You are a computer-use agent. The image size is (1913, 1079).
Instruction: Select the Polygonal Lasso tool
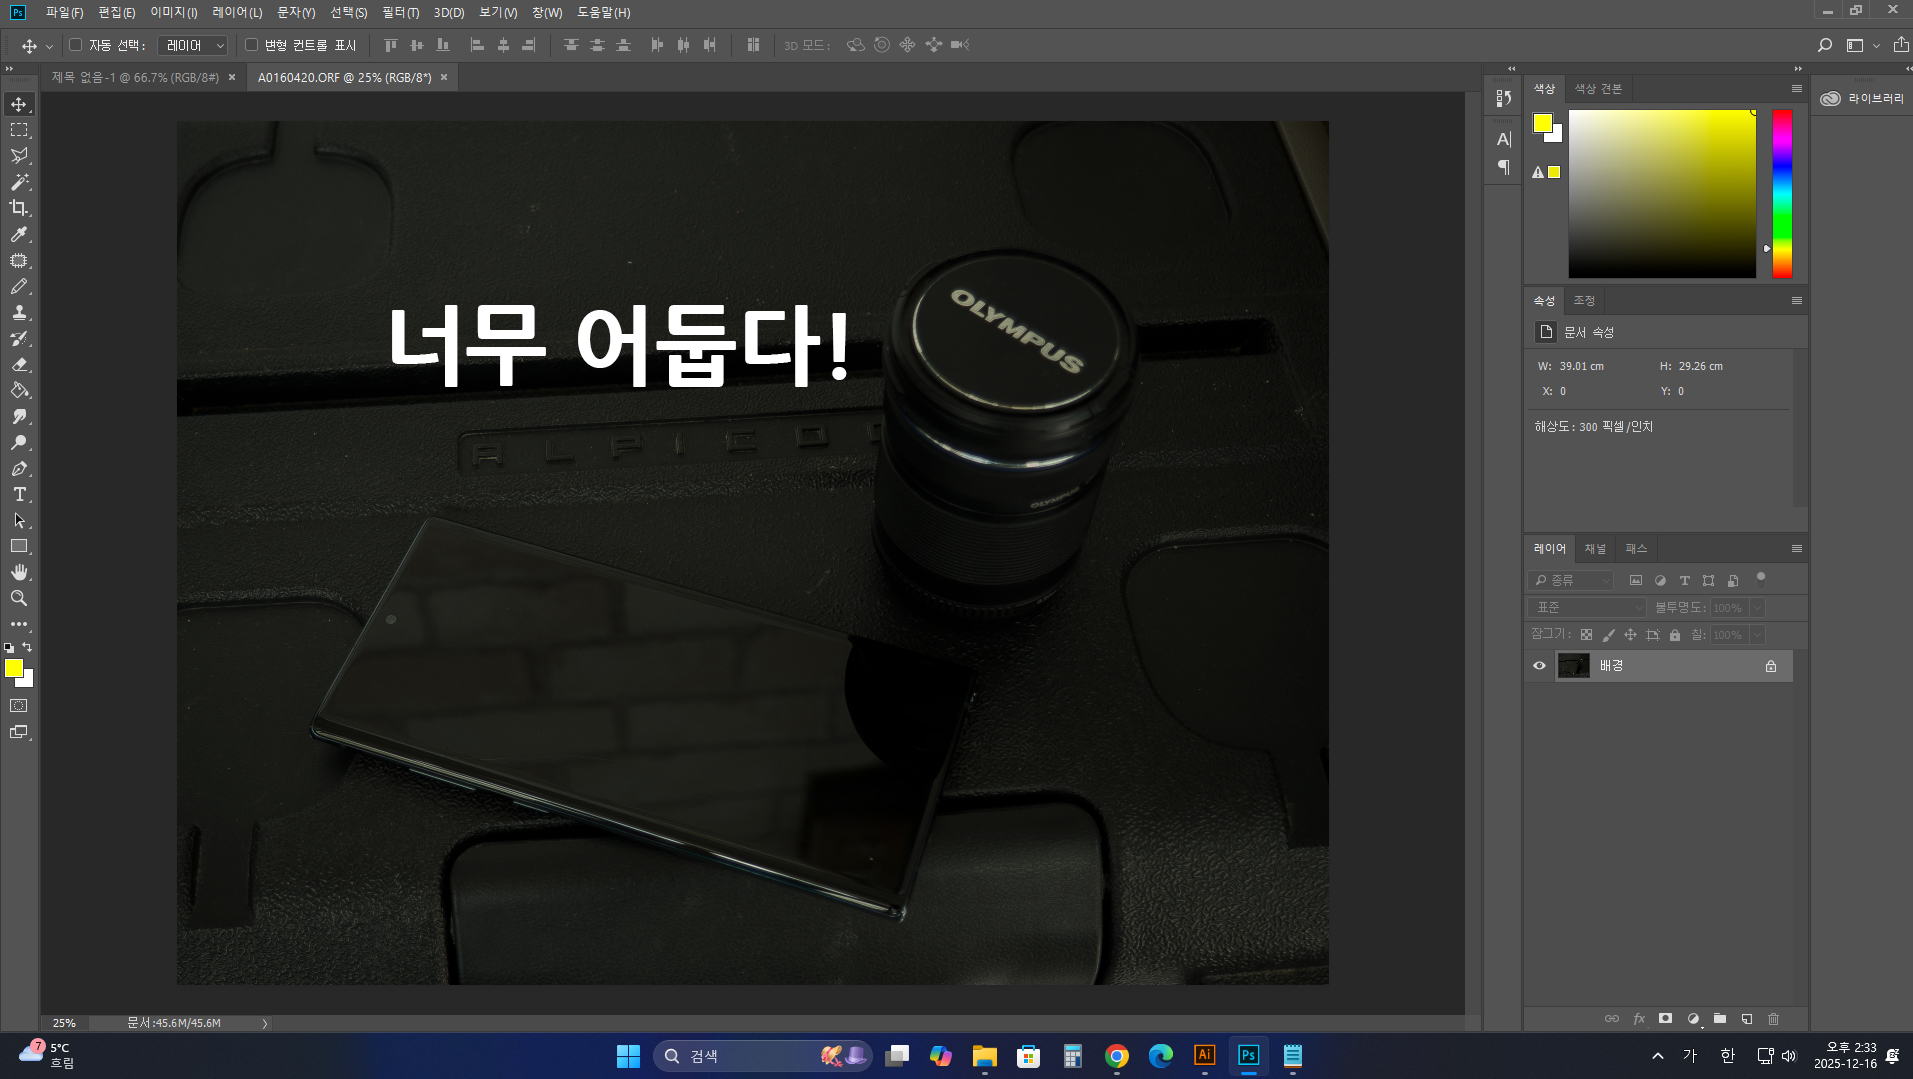19,156
